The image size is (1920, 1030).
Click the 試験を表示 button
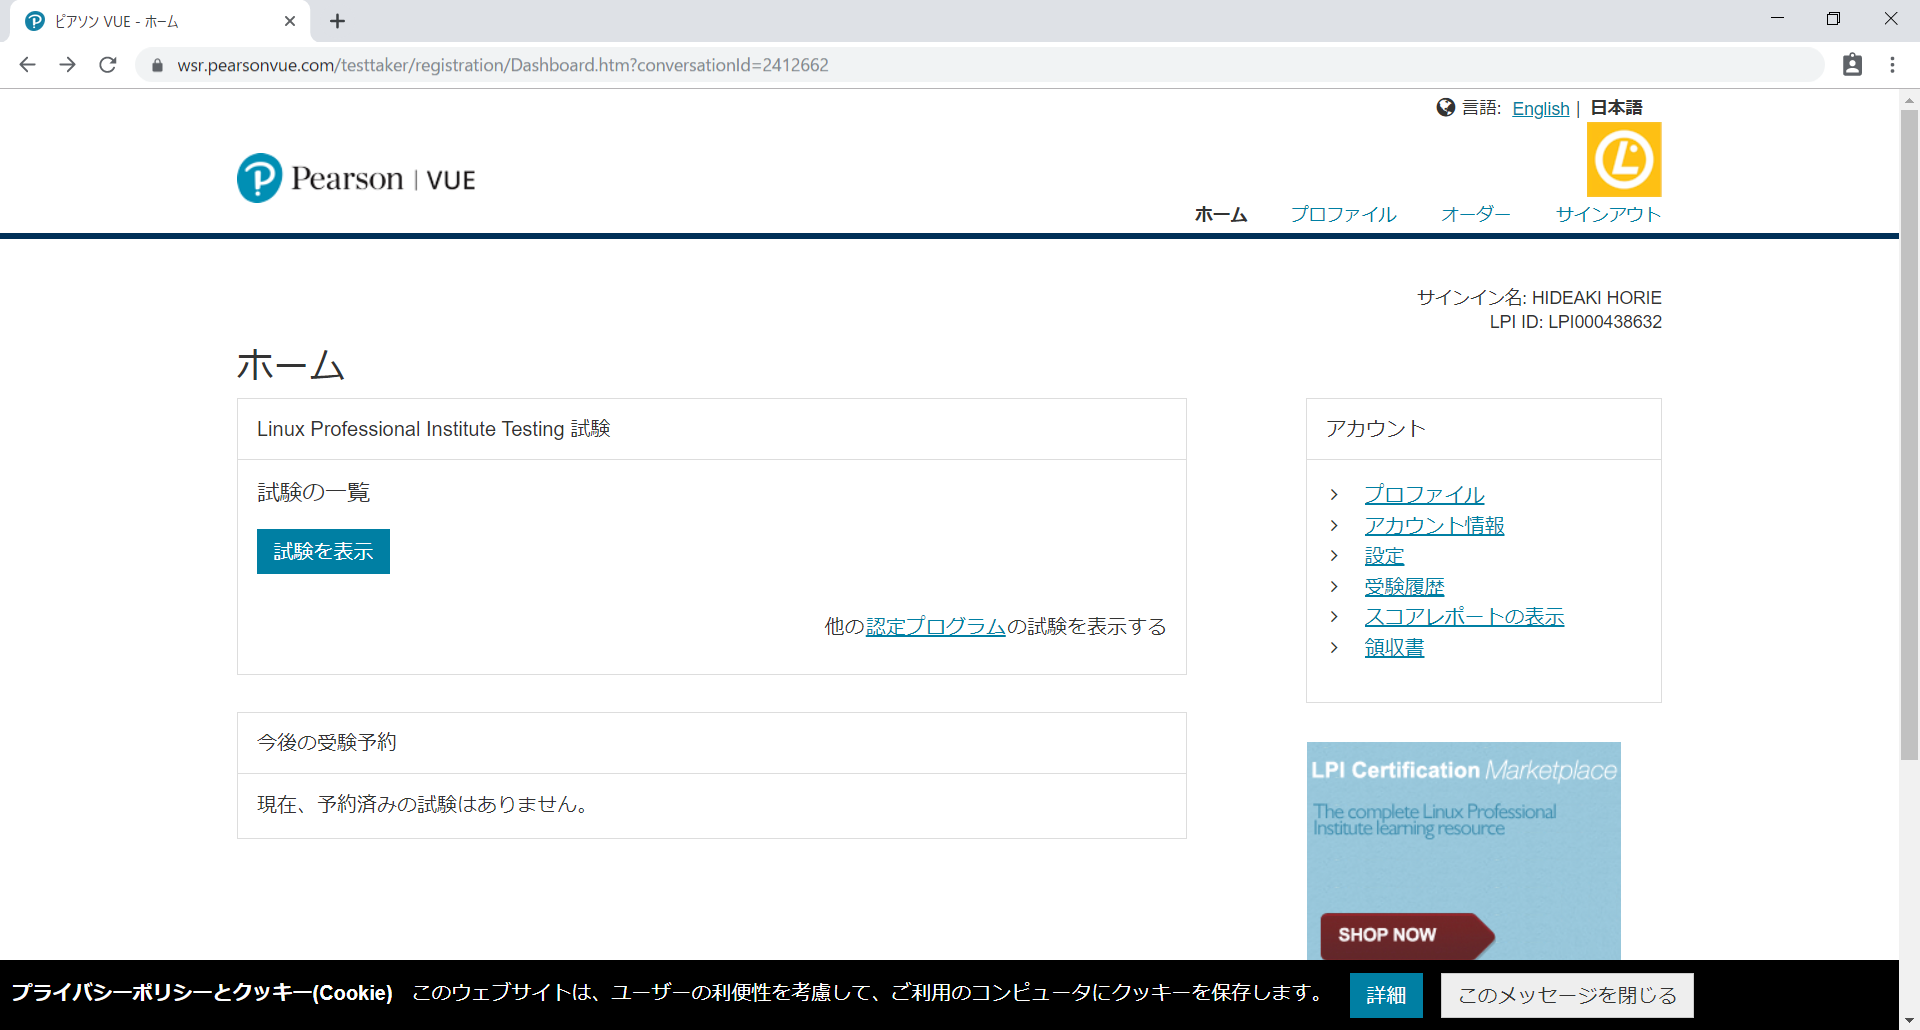pyautogui.click(x=323, y=551)
